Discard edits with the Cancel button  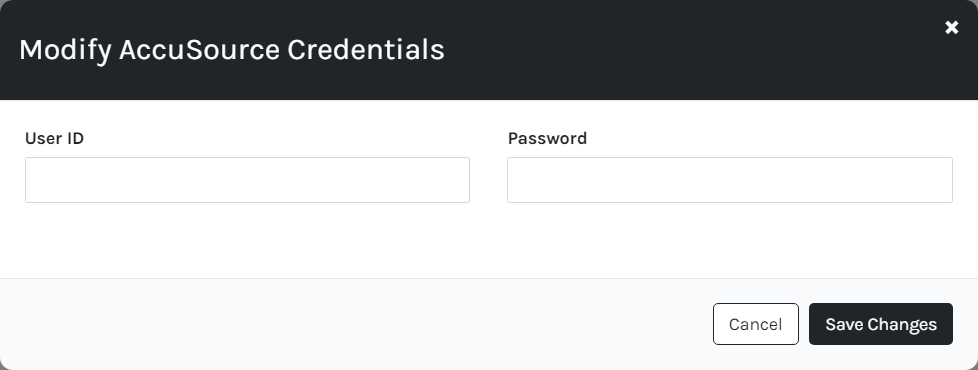pyautogui.click(x=755, y=324)
